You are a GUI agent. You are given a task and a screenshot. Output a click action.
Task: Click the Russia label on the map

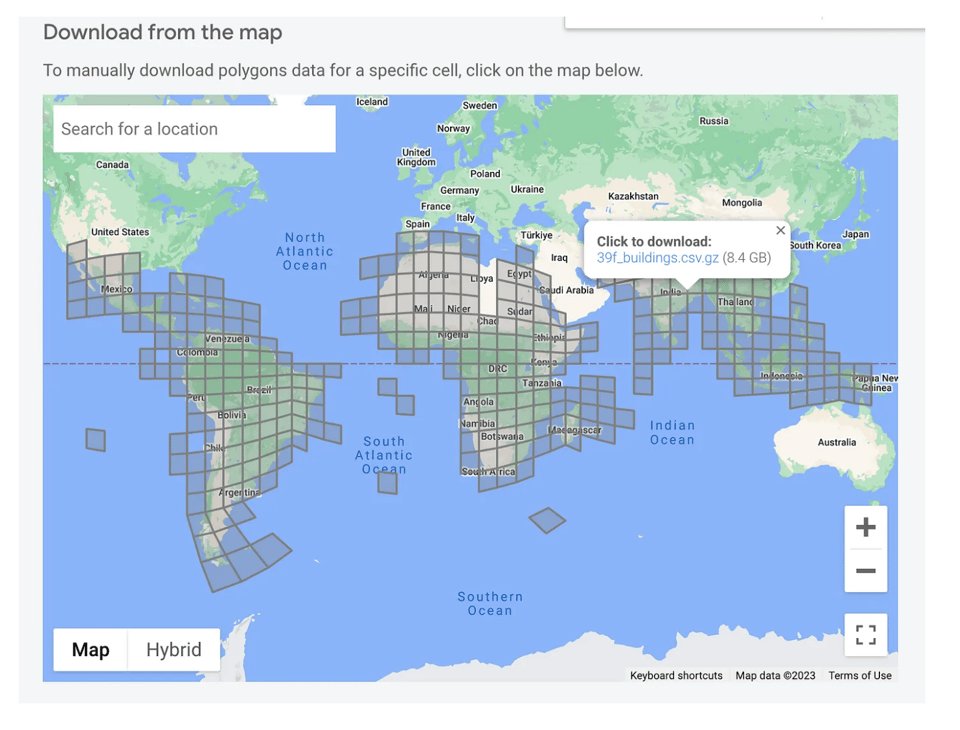click(x=713, y=121)
